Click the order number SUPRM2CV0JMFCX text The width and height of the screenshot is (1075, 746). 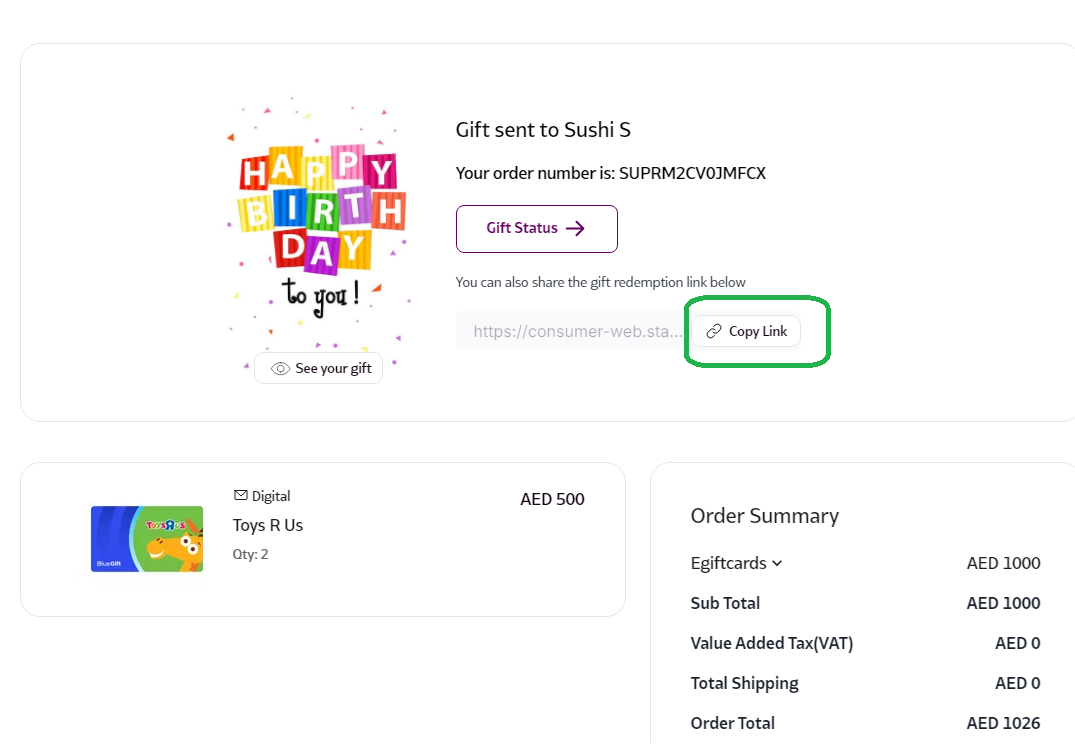click(692, 173)
